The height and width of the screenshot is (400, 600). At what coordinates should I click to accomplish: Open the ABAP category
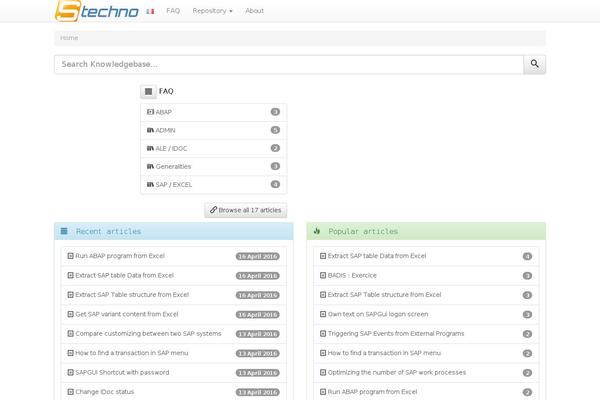tap(214, 112)
